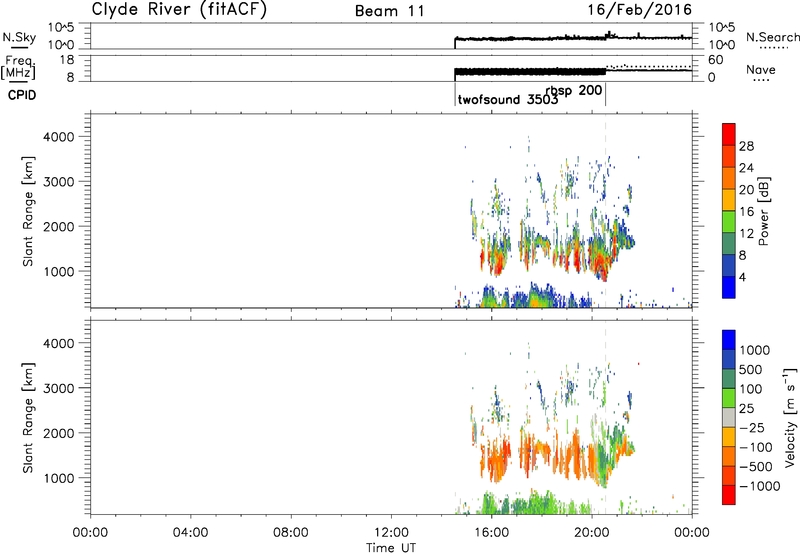The image size is (800, 554).
Task: Click the '2000' tick of the power panel
Action: (x=59, y=226)
